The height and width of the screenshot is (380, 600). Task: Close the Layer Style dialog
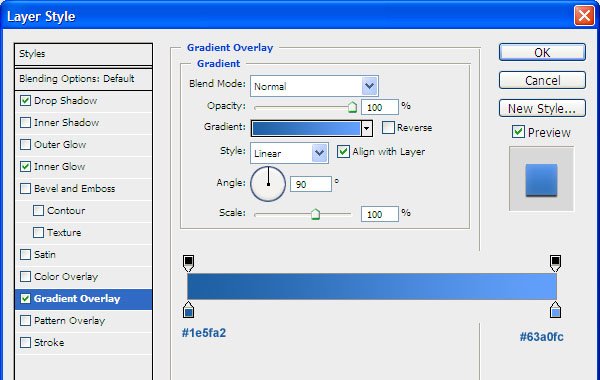584,16
